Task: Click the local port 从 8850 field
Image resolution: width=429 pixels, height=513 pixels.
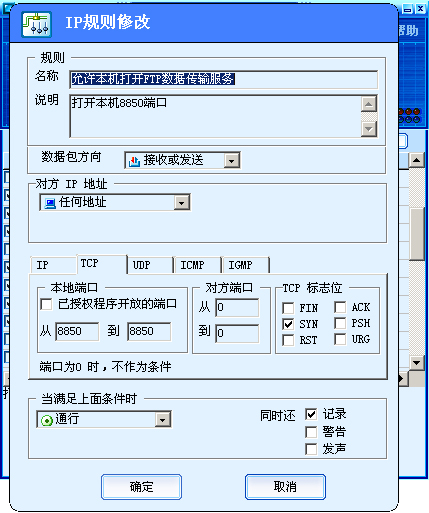Action: point(77,331)
